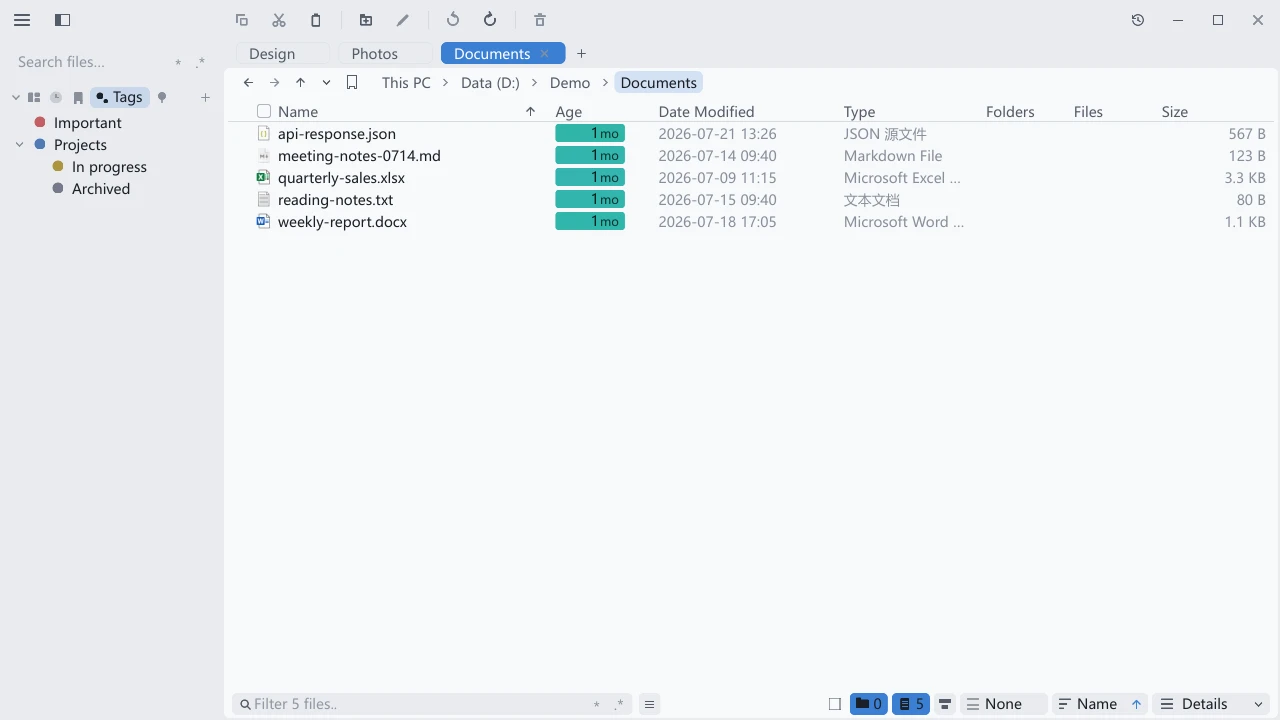The width and height of the screenshot is (1280, 720).
Task: Open the Details view mode dropdown
Action: pyautogui.click(x=1212, y=704)
